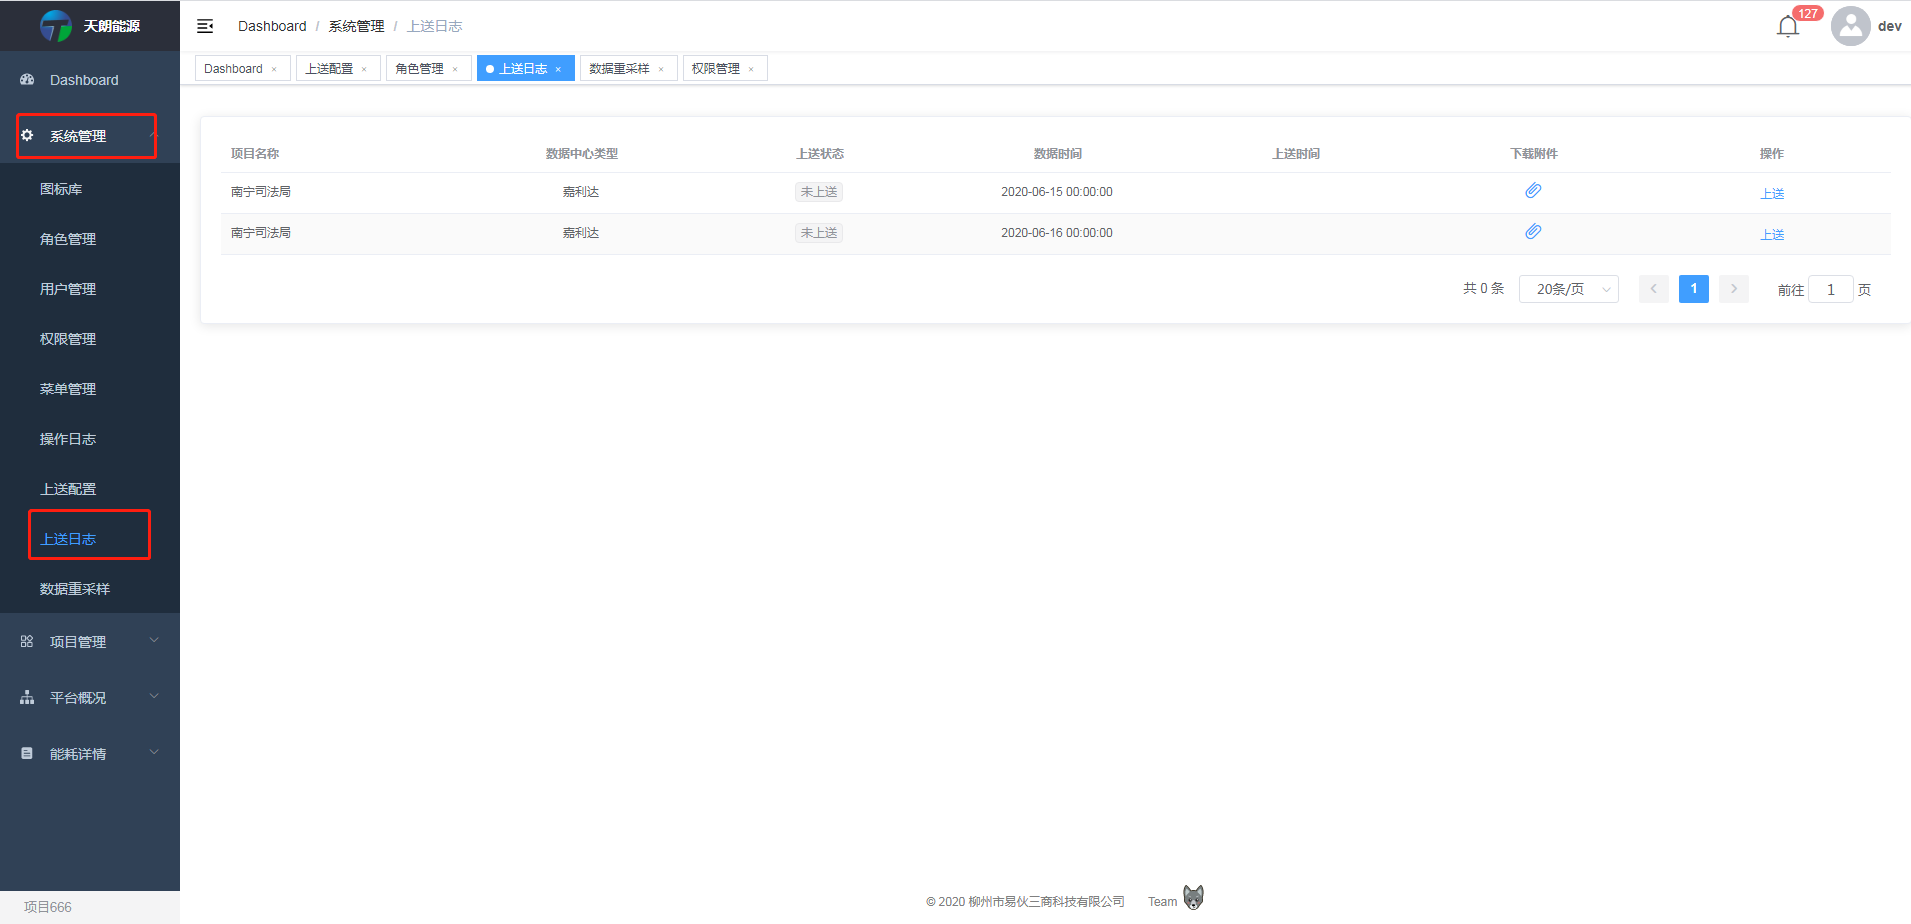Download attachment for 2020-06-15 row
The width and height of the screenshot is (1911, 924).
[1533, 191]
